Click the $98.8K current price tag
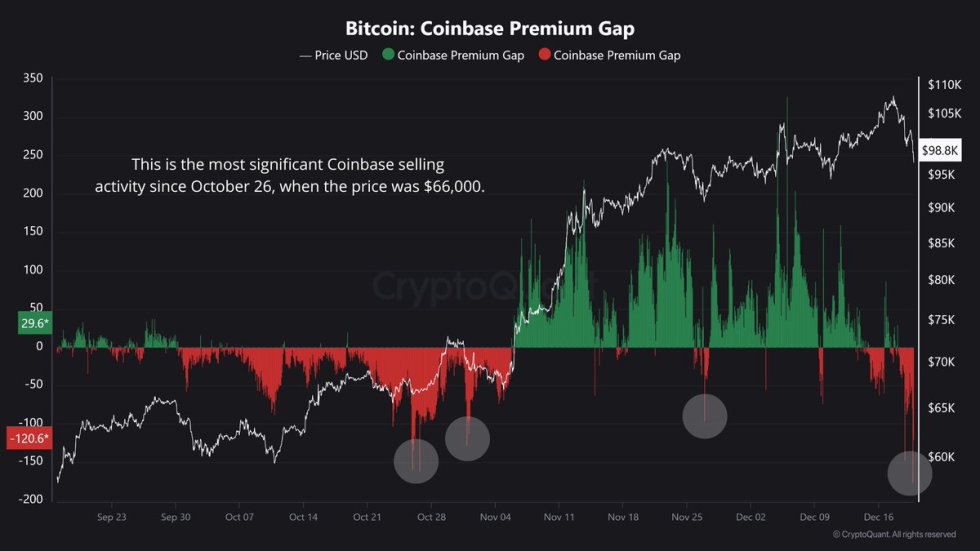Image resolution: width=980 pixels, height=551 pixels. pos(941,149)
